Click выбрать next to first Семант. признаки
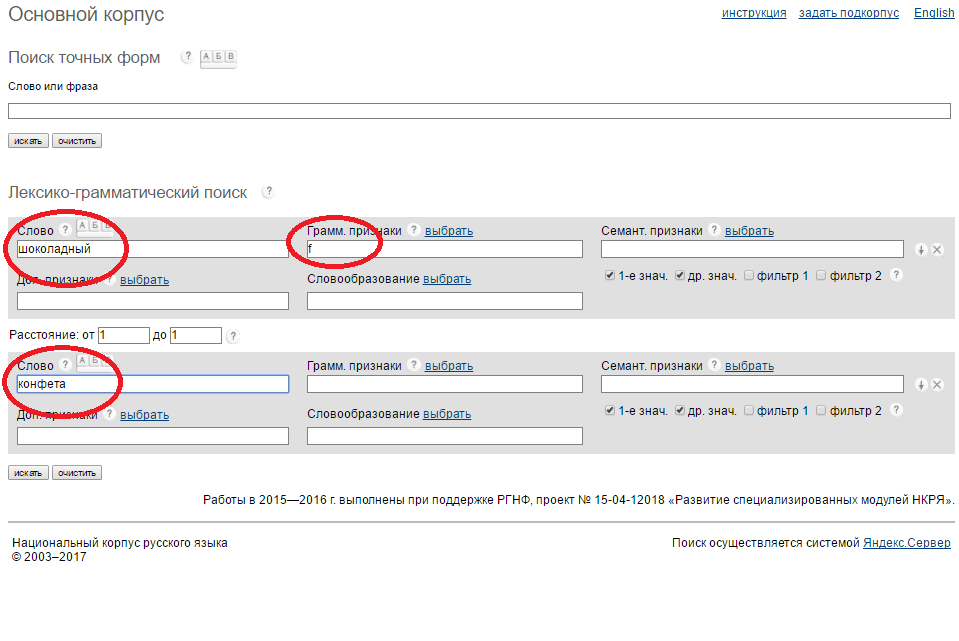This screenshot has width=959, height=641. tap(749, 231)
